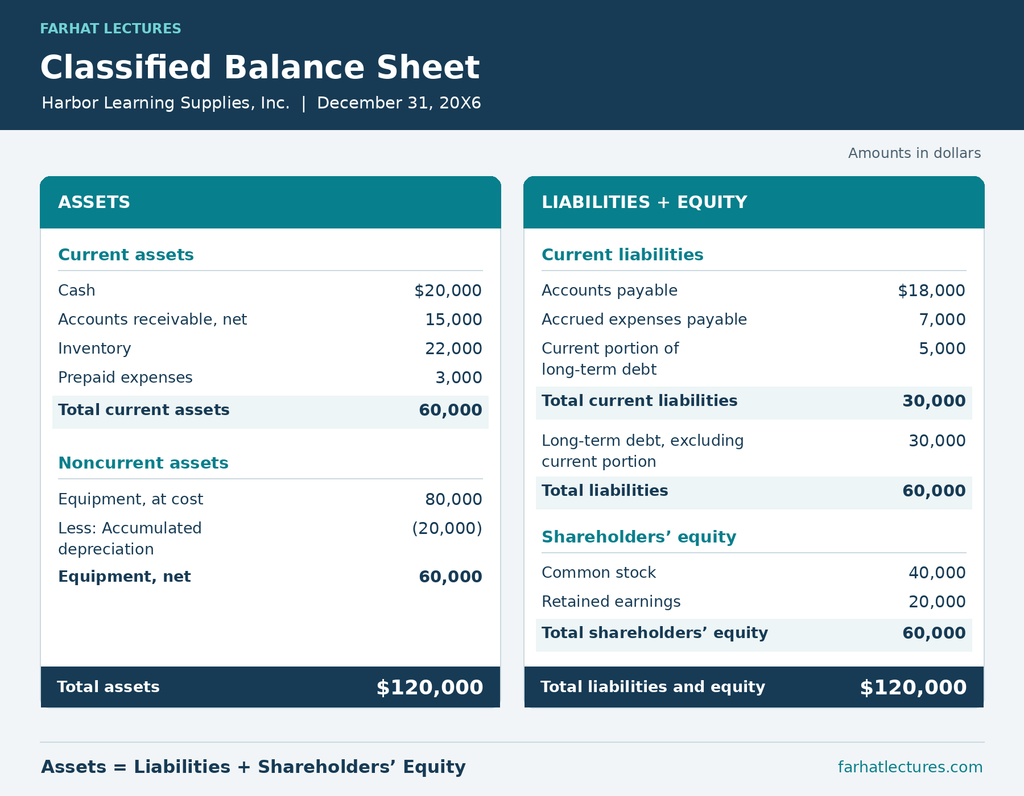Click the Current assets section heading

point(126,255)
